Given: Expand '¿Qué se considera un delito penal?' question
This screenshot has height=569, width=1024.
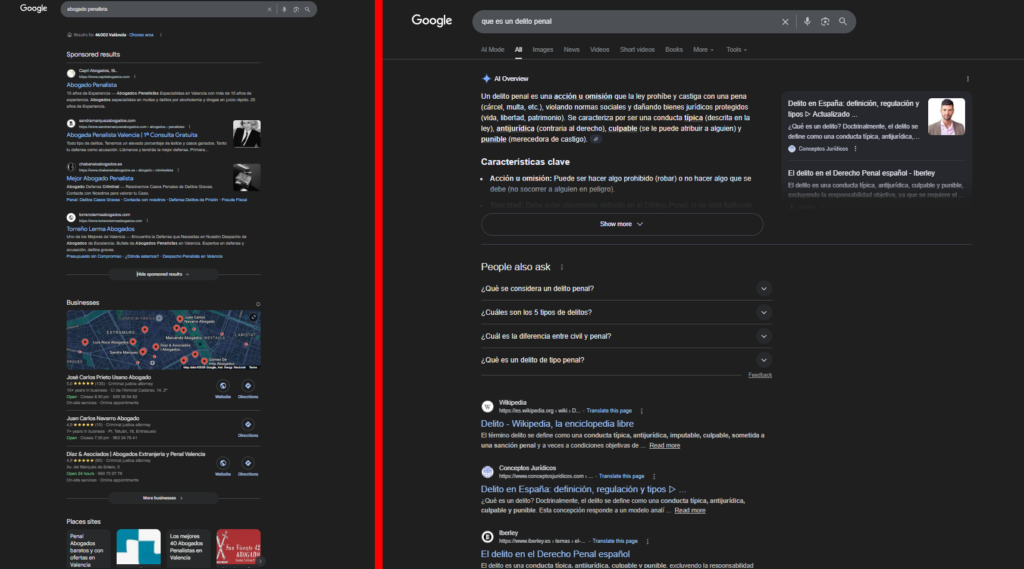Looking at the screenshot, I should (764, 289).
